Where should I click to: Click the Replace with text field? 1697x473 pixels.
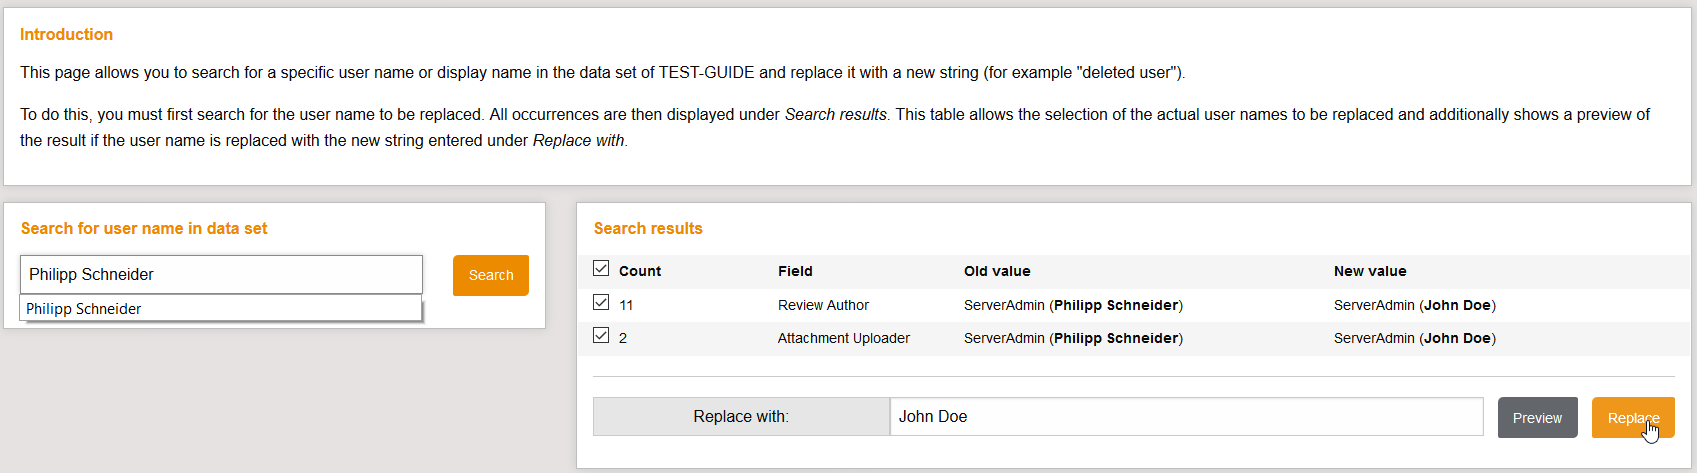1186,417
